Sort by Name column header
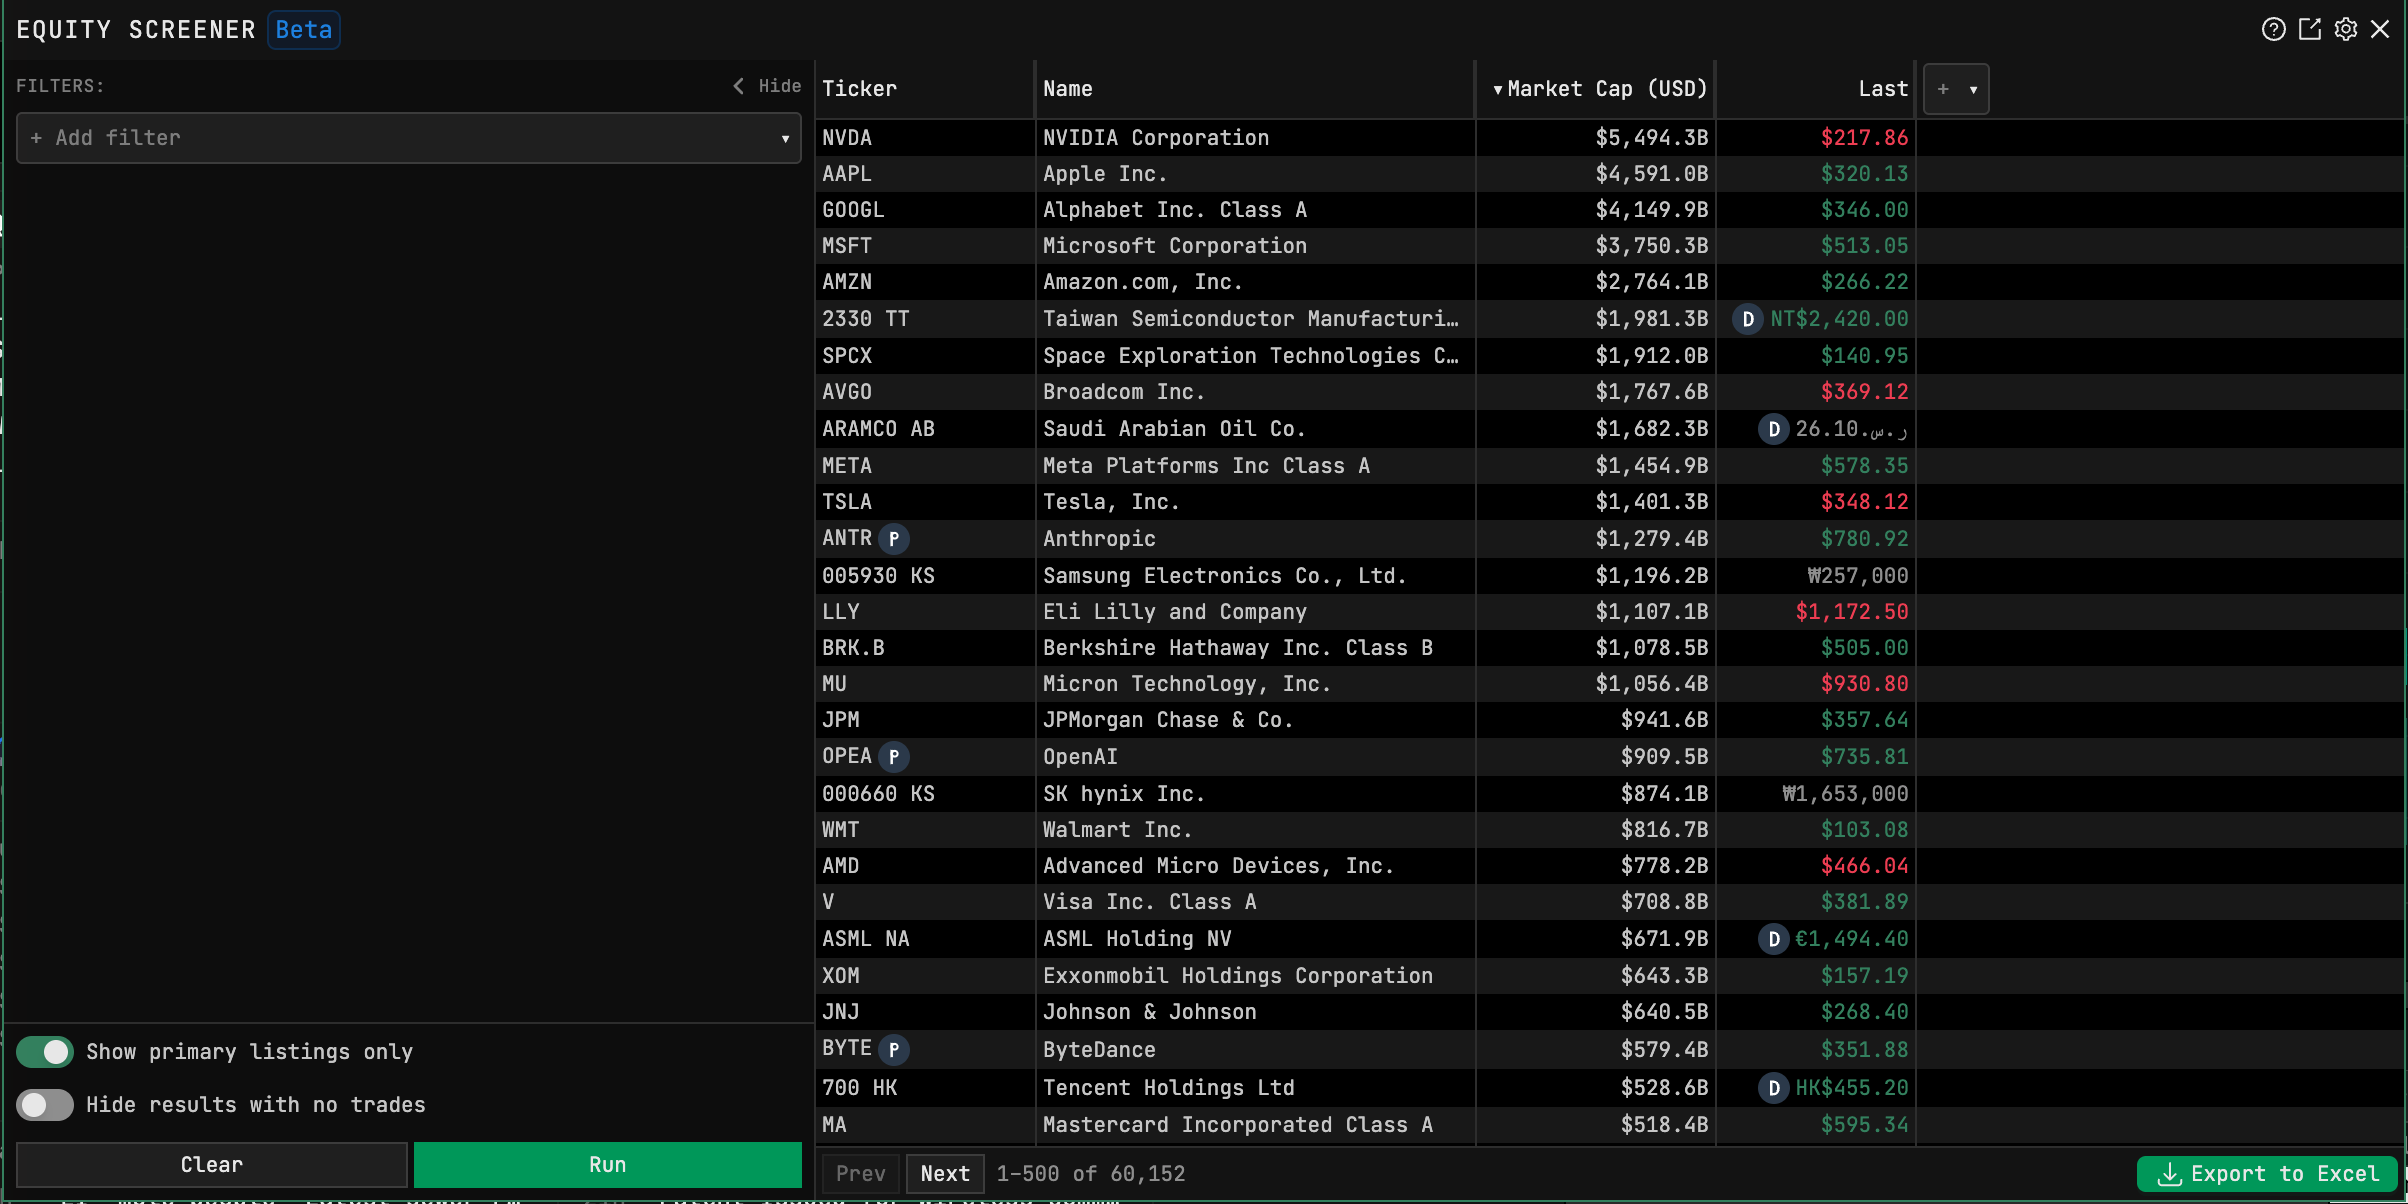The image size is (2408, 1204). tap(1255, 89)
